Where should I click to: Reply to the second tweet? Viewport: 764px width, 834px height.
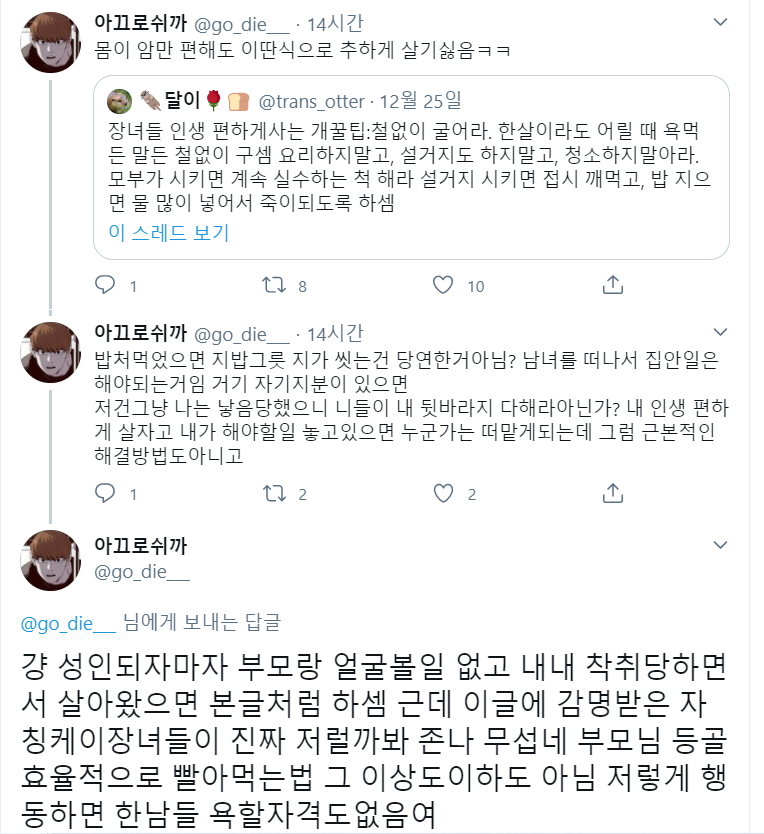coord(106,493)
